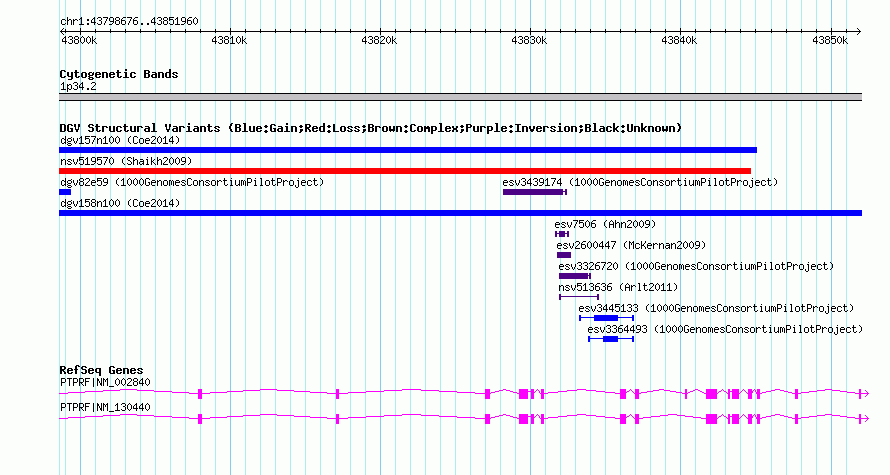Click the 43850k ruler position
Screen dimensions: 890x475
830,40
